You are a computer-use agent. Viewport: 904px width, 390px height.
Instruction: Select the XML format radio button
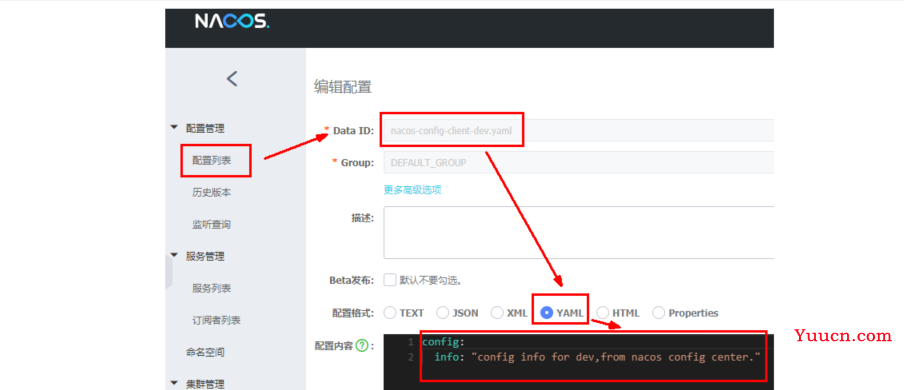(x=497, y=313)
